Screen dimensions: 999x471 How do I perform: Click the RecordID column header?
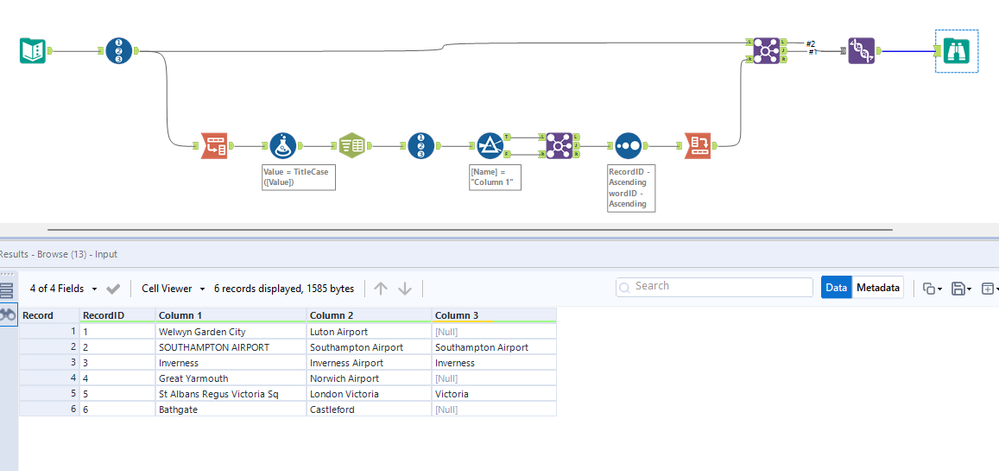click(117, 315)
